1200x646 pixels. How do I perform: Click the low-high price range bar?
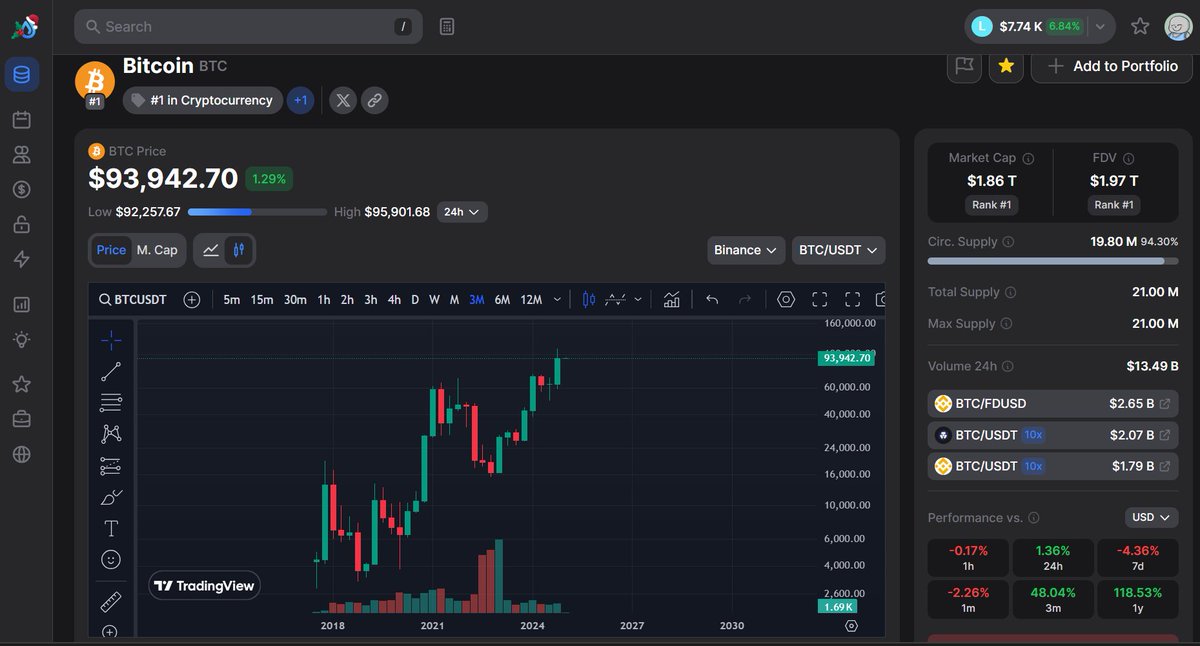(x=257, y=212)
